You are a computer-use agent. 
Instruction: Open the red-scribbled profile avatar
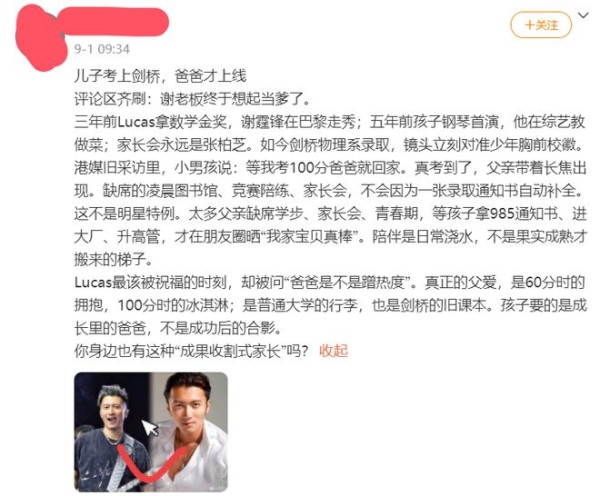click(40, 38)
